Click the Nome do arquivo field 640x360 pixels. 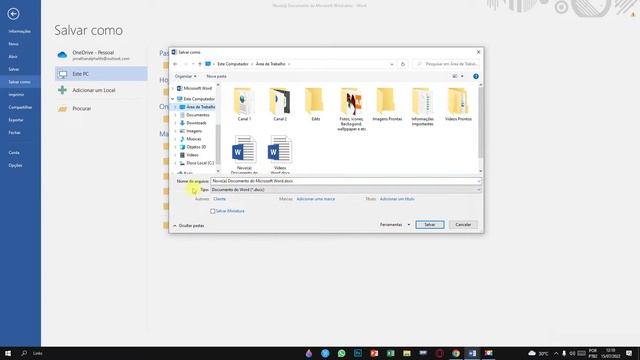[x=345, y=181]
